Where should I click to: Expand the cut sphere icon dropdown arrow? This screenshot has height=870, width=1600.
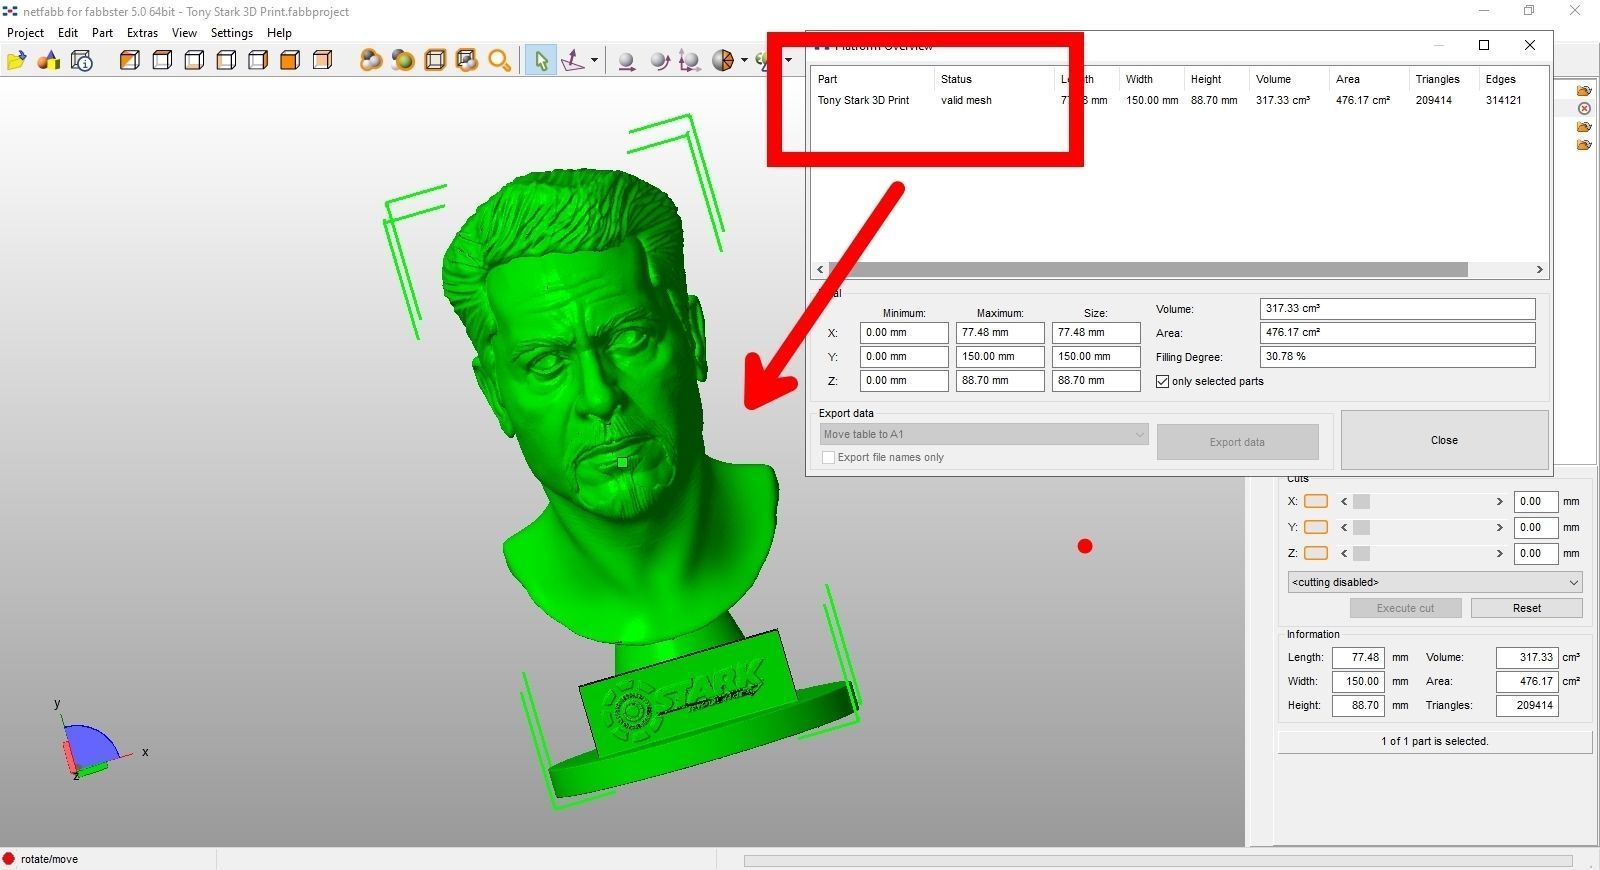(x=744, y=61)
